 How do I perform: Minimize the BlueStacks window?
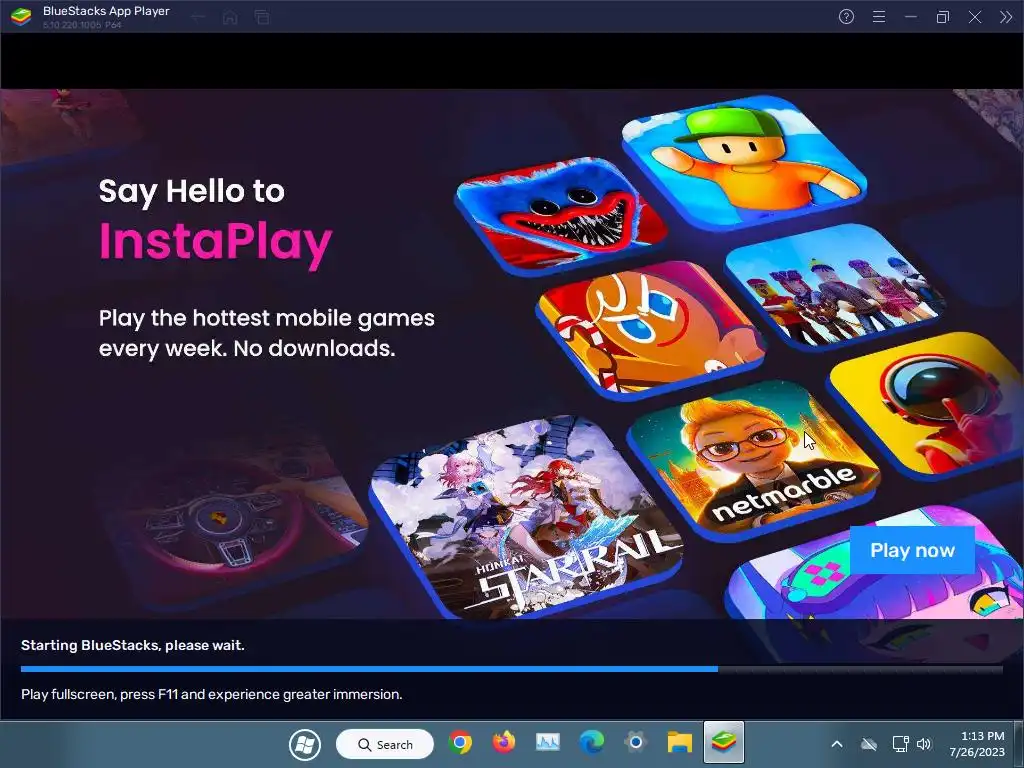(x=911, y=17)
